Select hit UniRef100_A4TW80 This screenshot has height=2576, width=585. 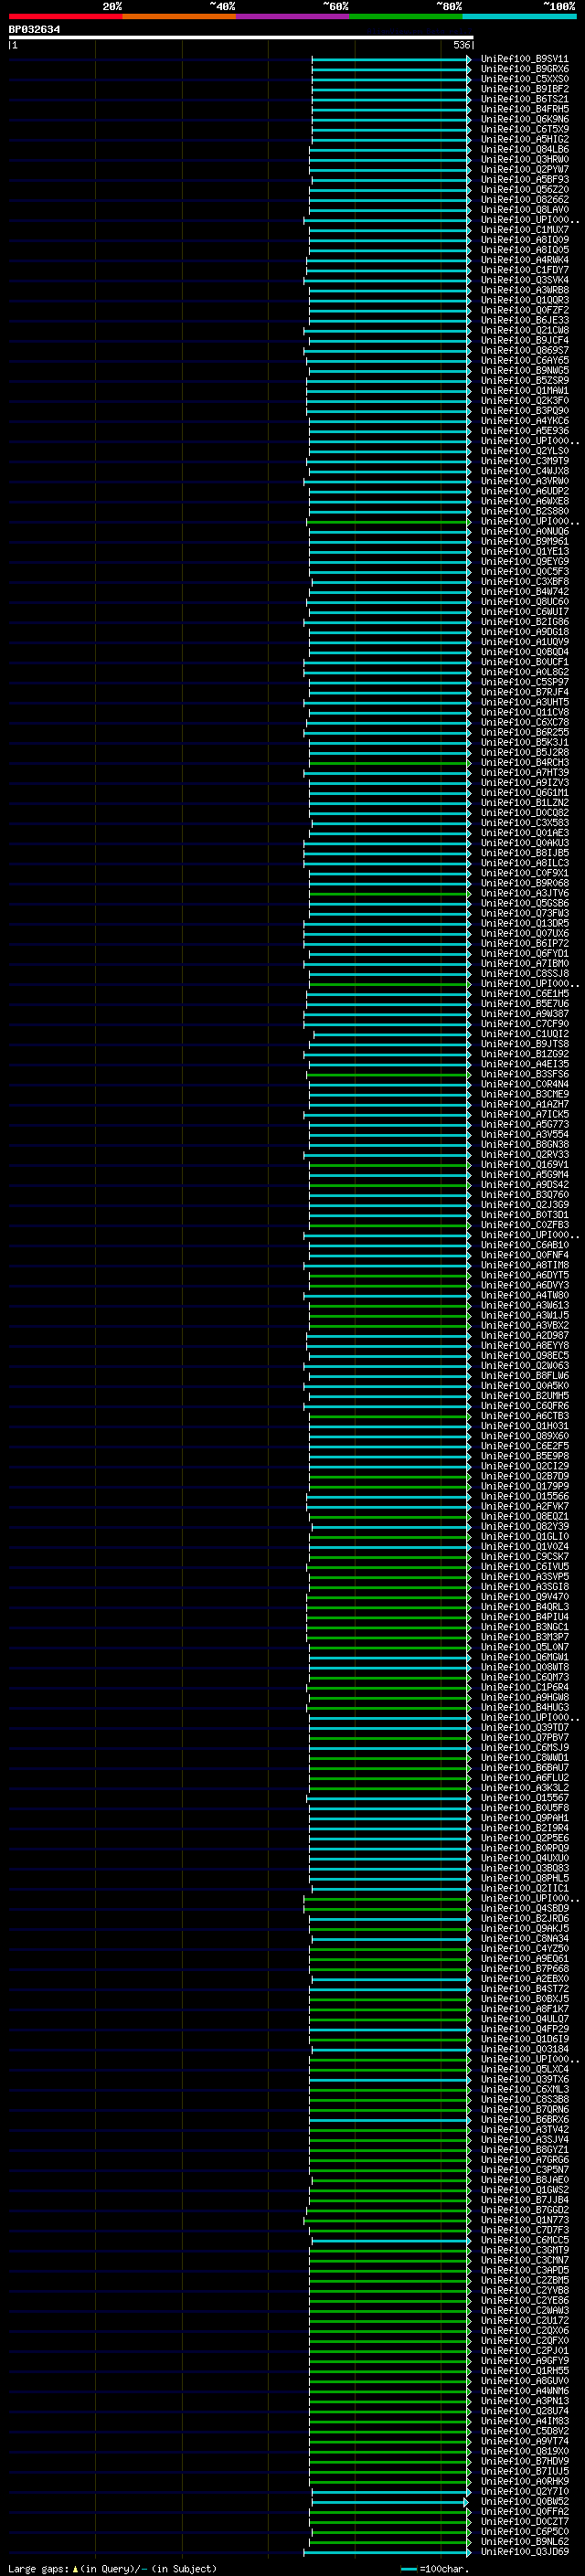[x=524, y=1295]
